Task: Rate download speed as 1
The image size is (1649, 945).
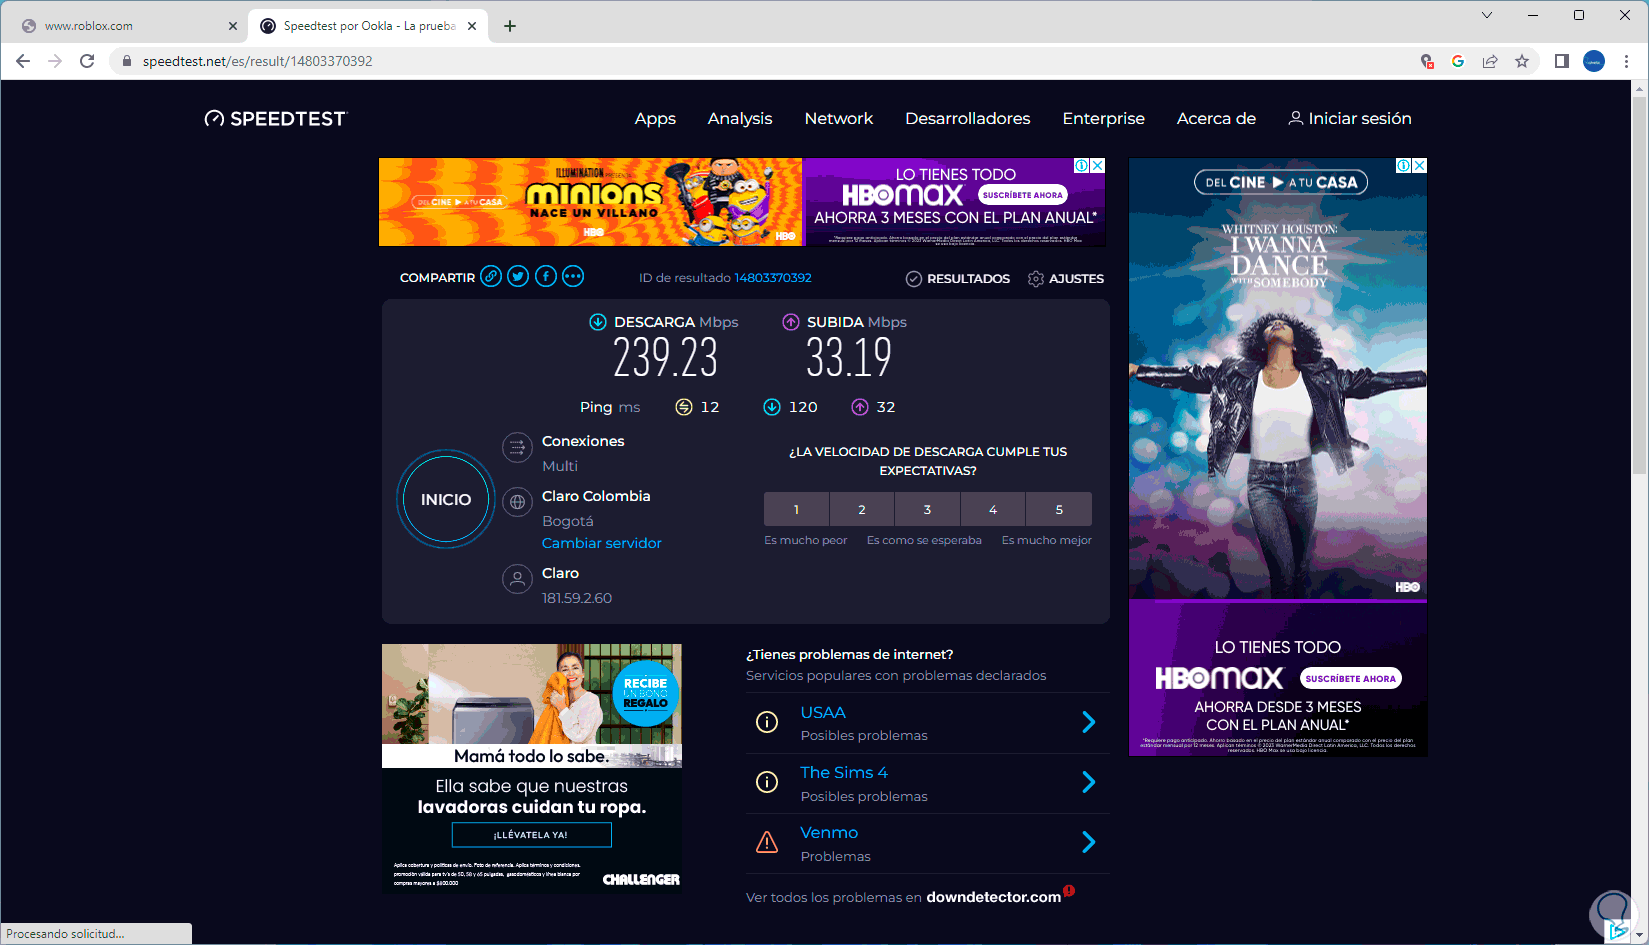Action: click(796, 509)
